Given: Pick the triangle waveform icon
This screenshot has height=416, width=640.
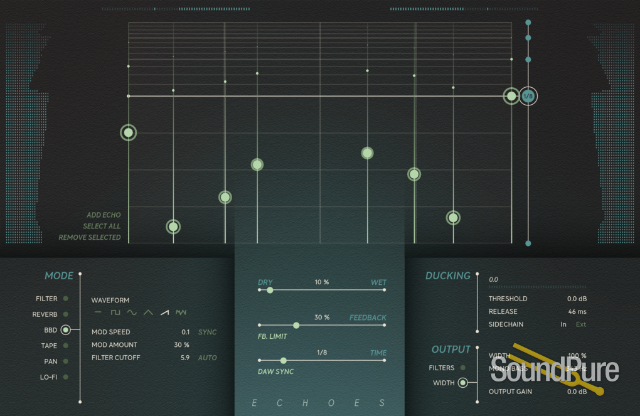Looking at the screenshot, I should pyautogui.click(x=147, y=314).
